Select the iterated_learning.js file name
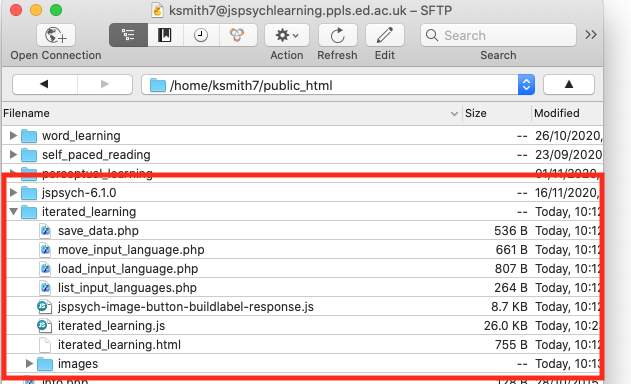This screenshot has width=631, height=384. [111, 326]
